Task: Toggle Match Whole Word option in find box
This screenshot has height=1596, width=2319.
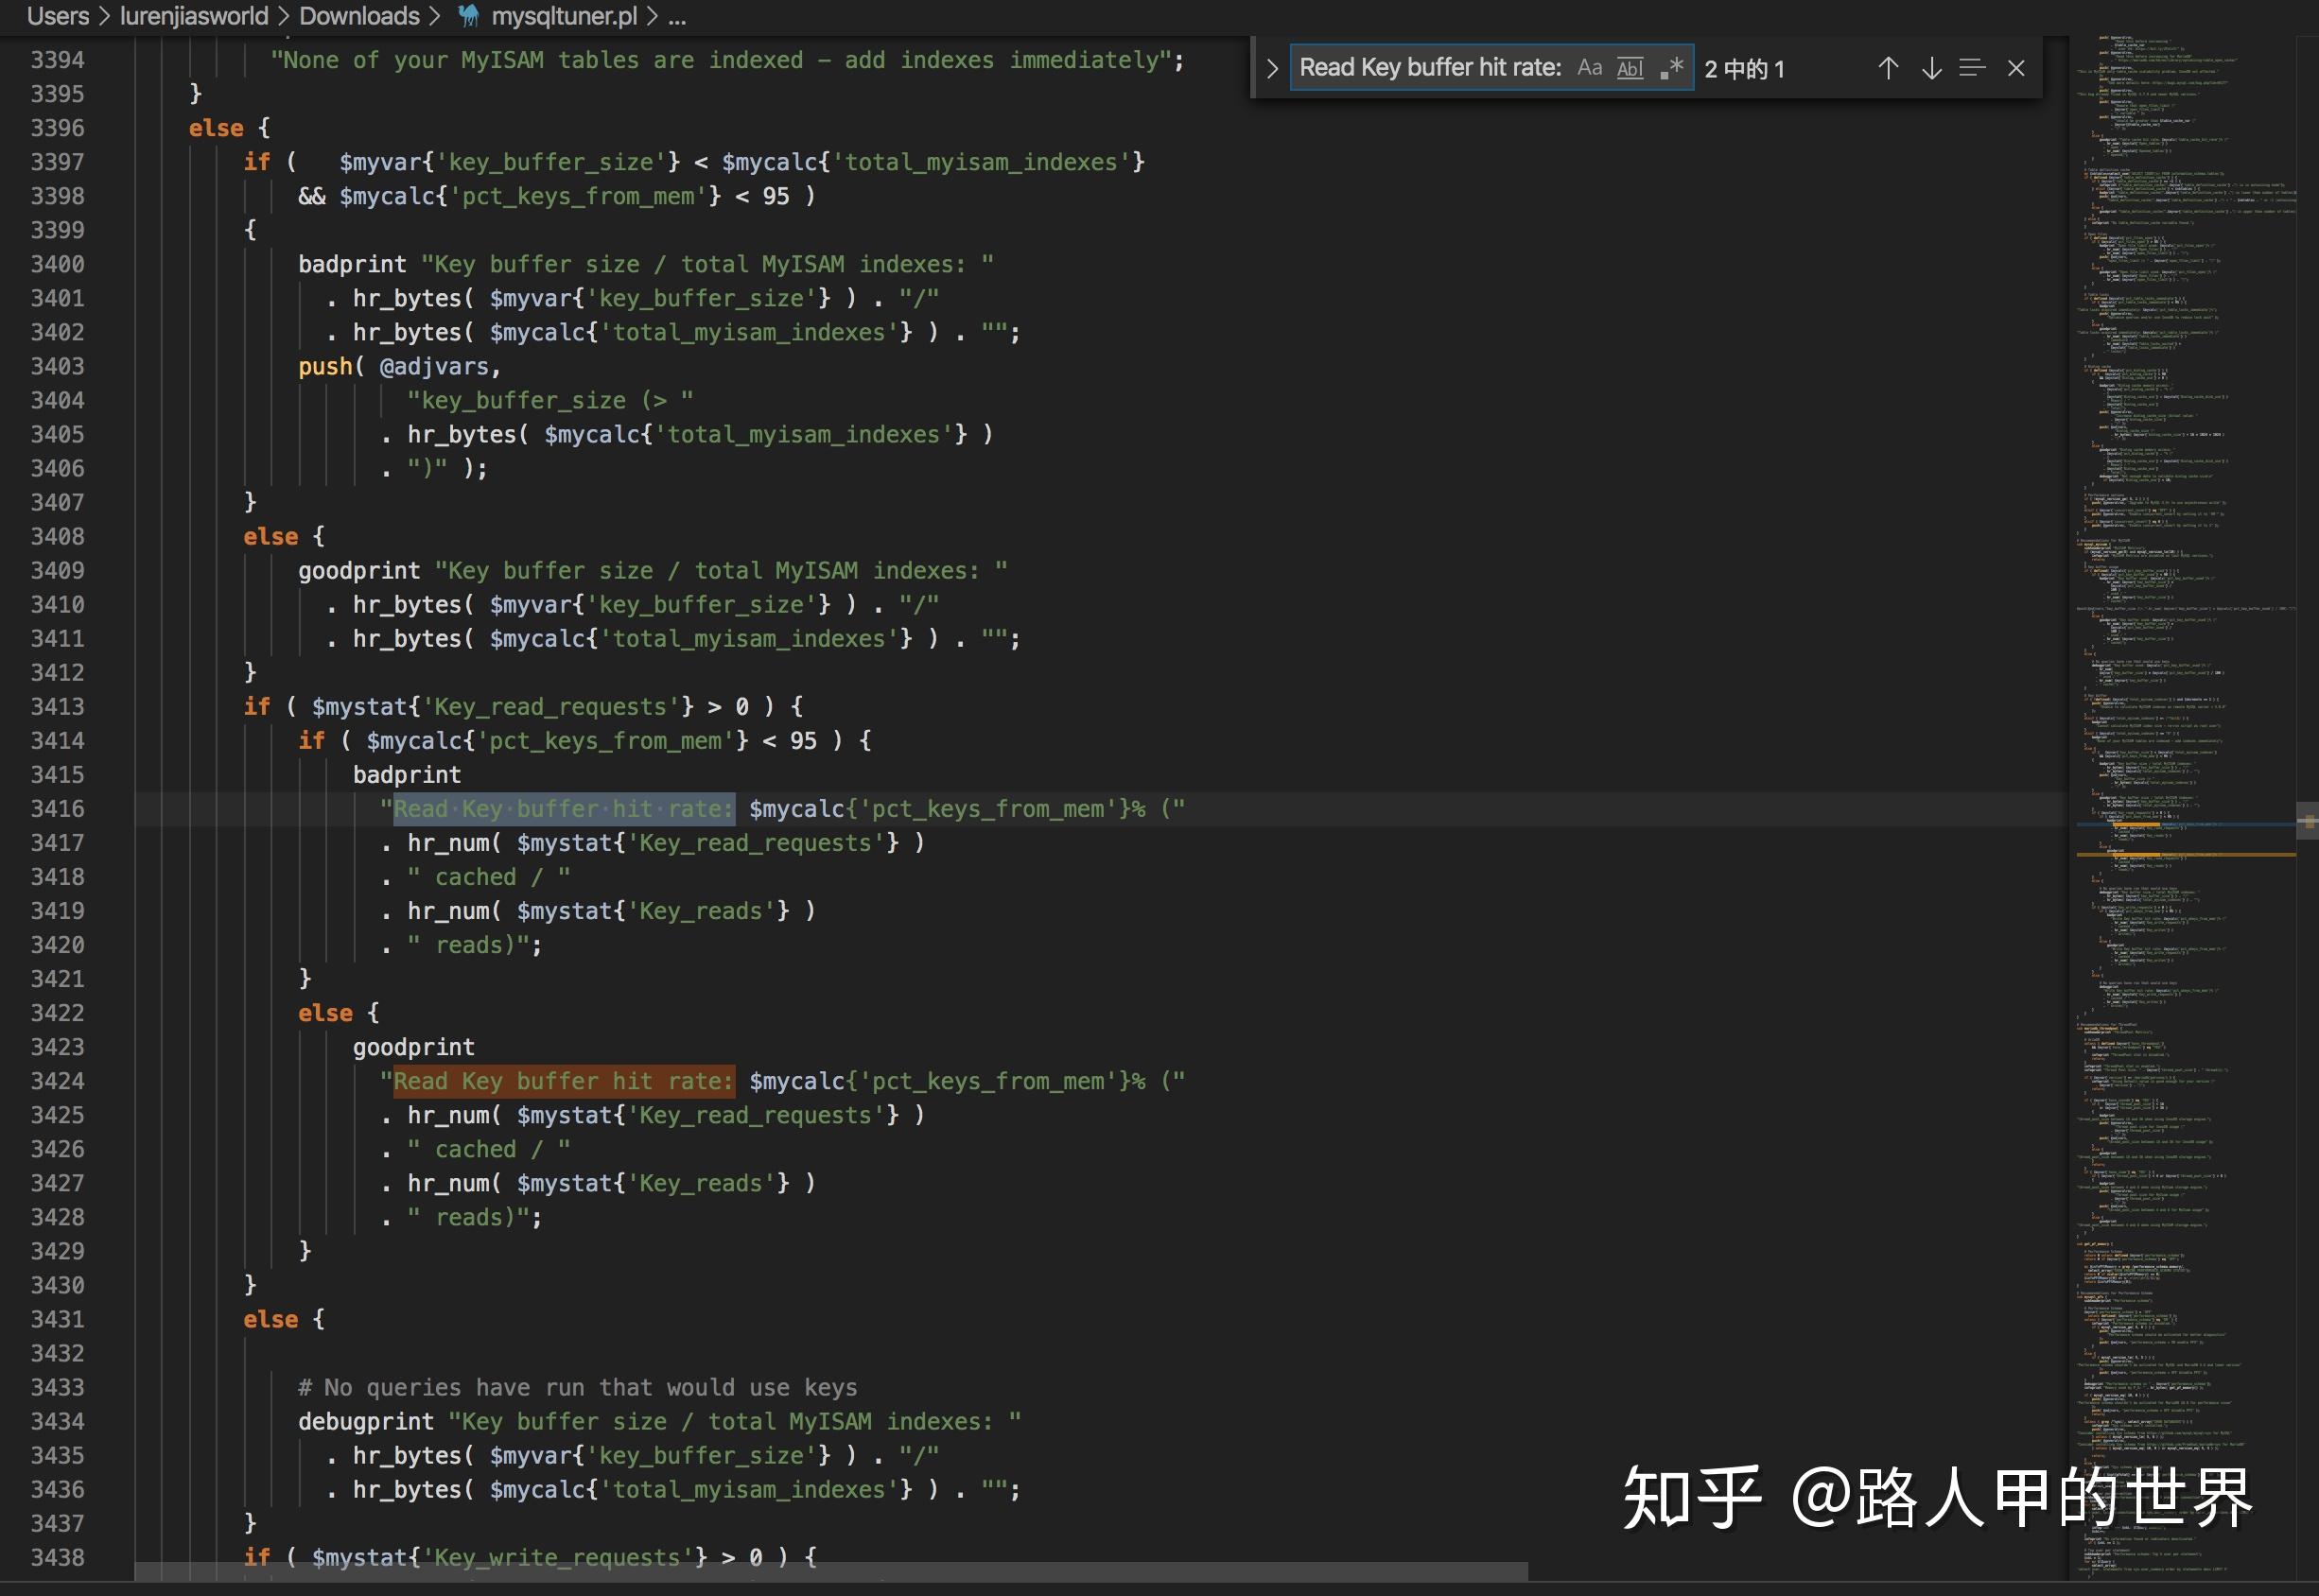Action: click(x=1629, y=68)
